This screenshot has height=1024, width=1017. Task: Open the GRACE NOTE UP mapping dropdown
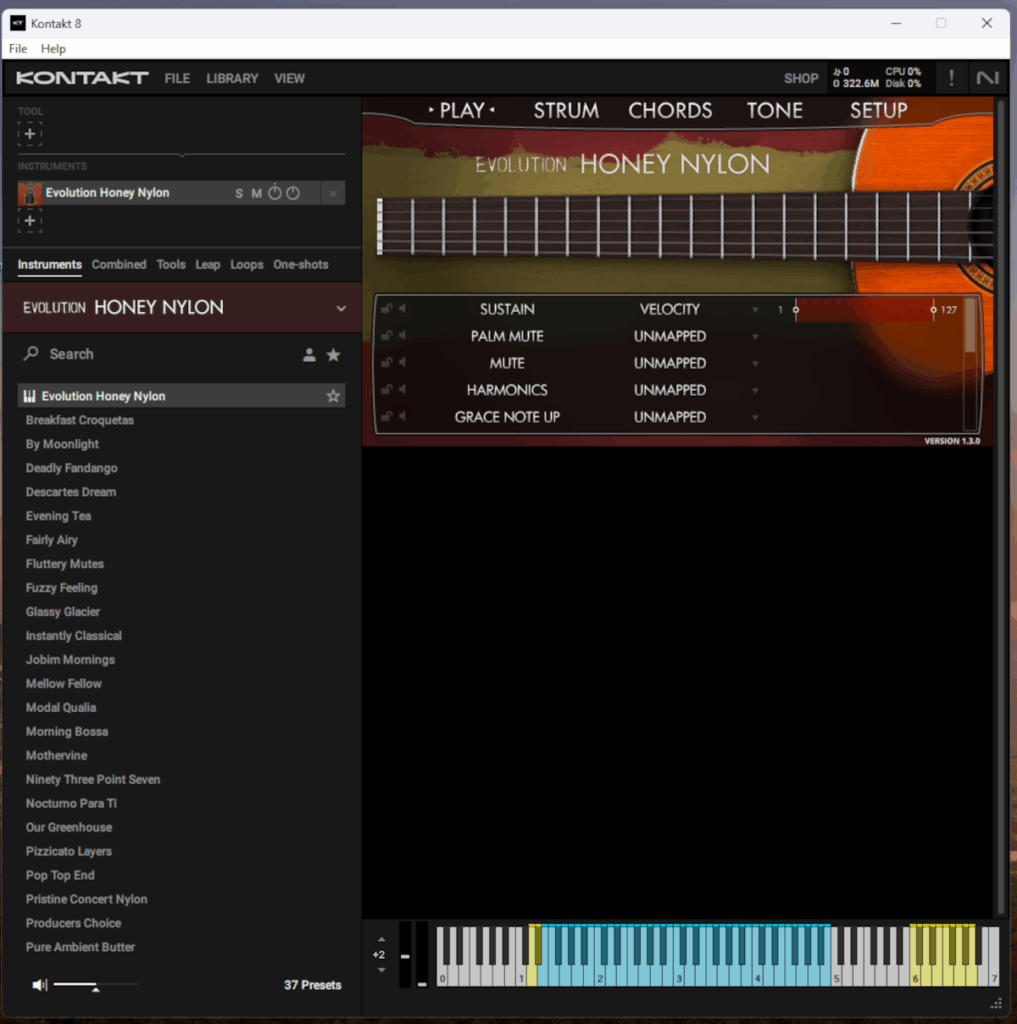coord(755,417)
